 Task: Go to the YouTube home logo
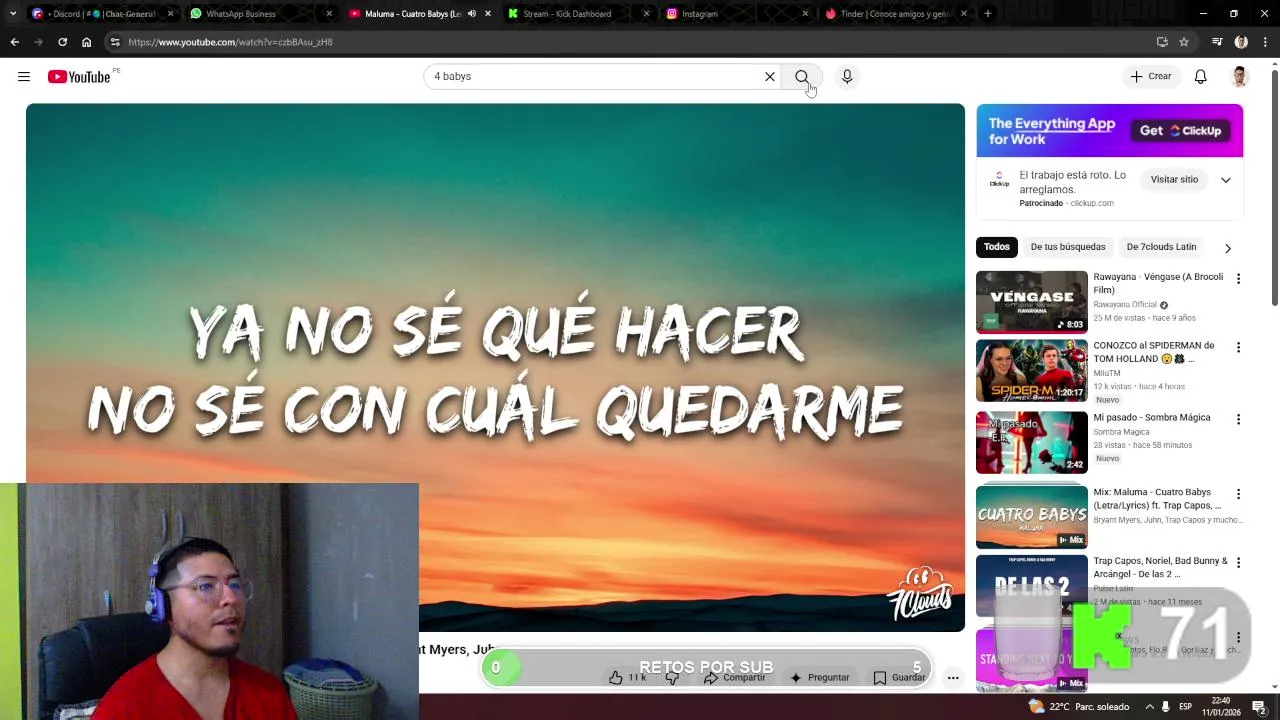[79, 77]
